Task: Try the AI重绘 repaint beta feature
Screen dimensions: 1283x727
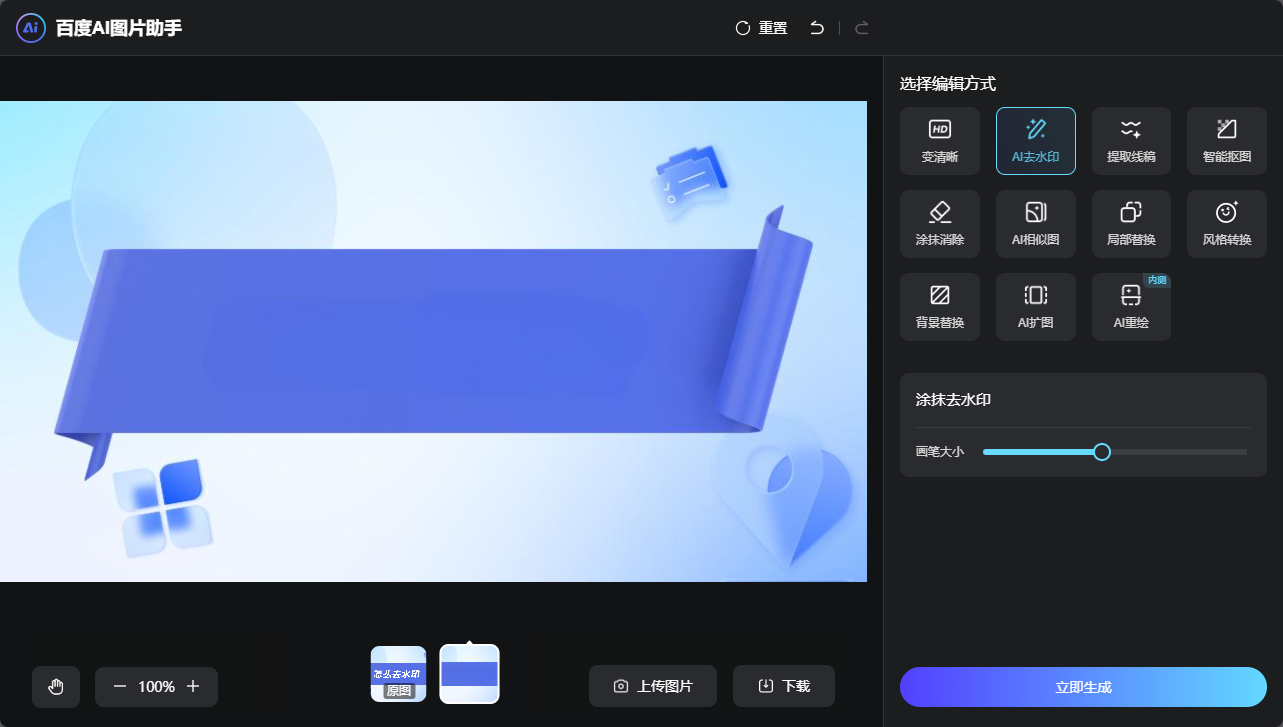Action: [x=1130, y=306]
